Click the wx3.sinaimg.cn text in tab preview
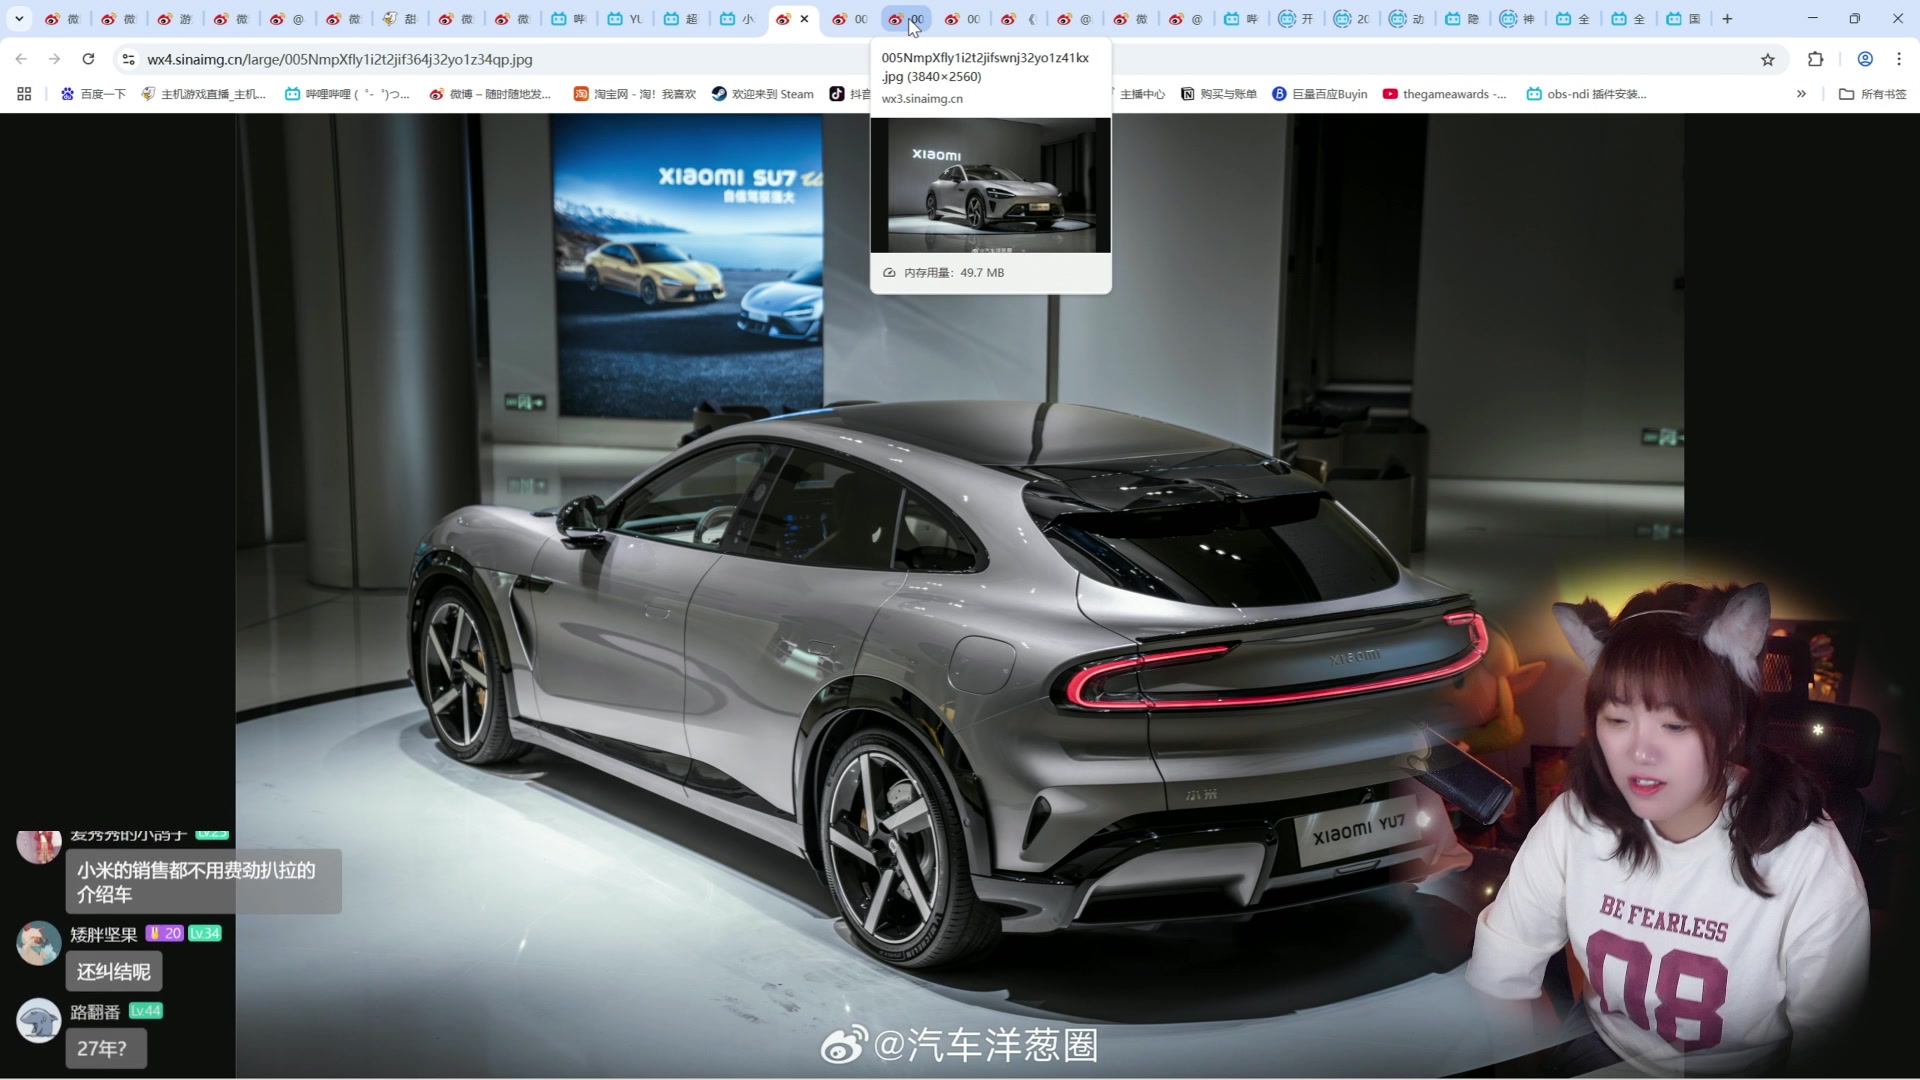The width and height of the screenshot is (1920, 1080). [x=922, y=98]
